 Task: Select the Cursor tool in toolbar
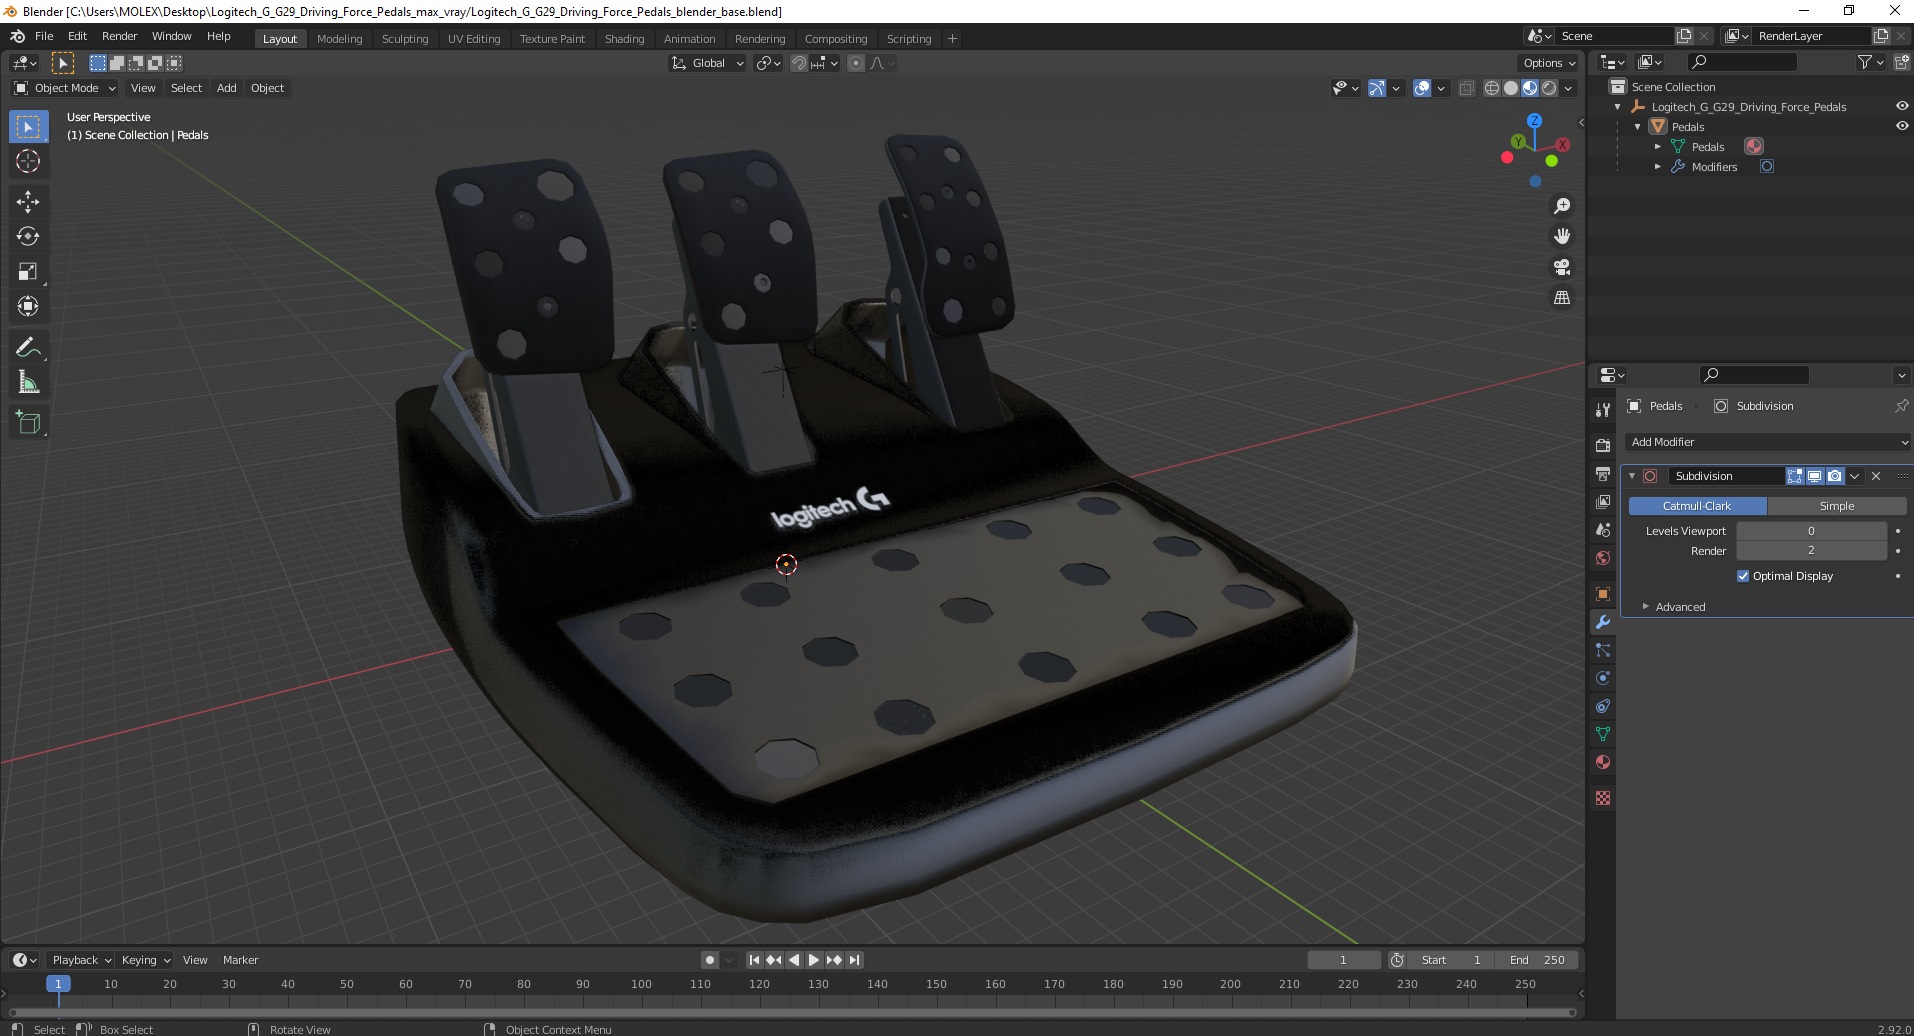point(28,161)
